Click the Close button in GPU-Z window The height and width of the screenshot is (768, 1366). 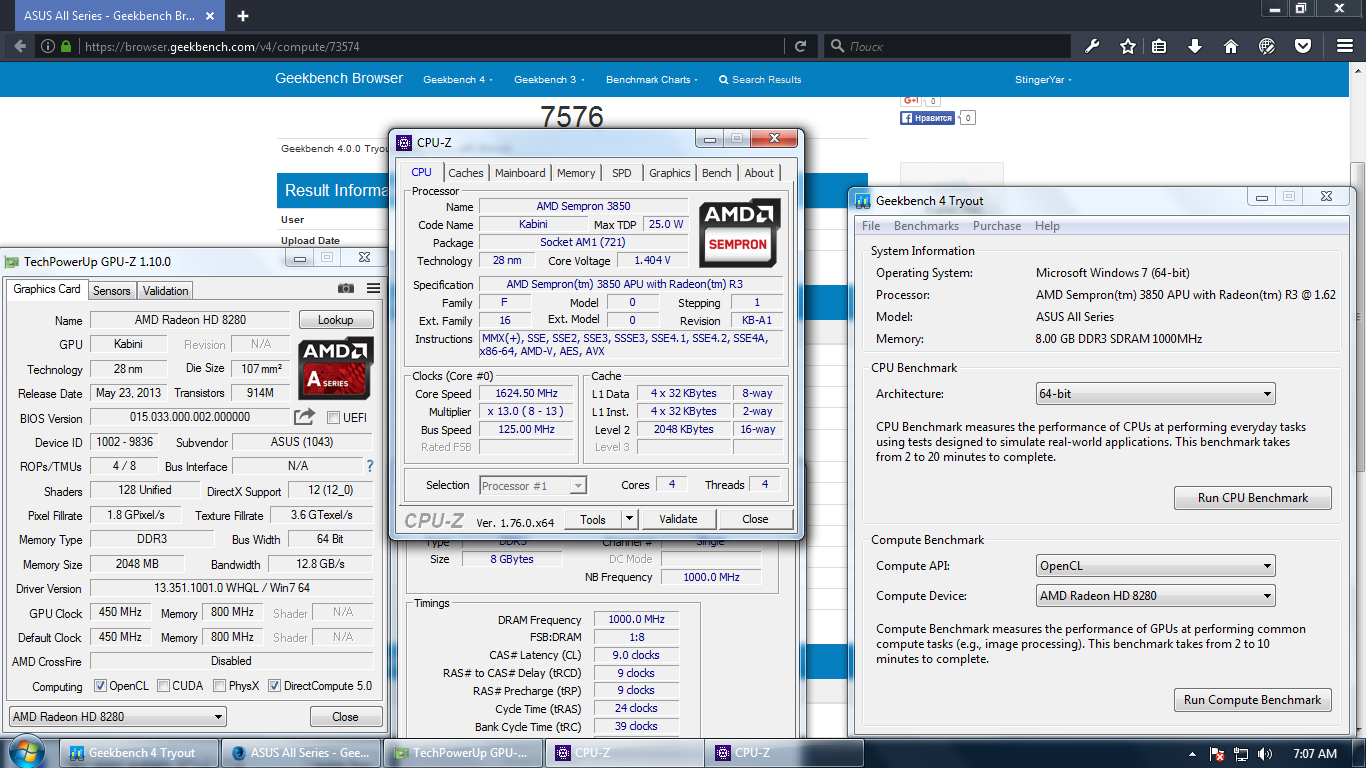pyautogui.click(x=346, y=717)
